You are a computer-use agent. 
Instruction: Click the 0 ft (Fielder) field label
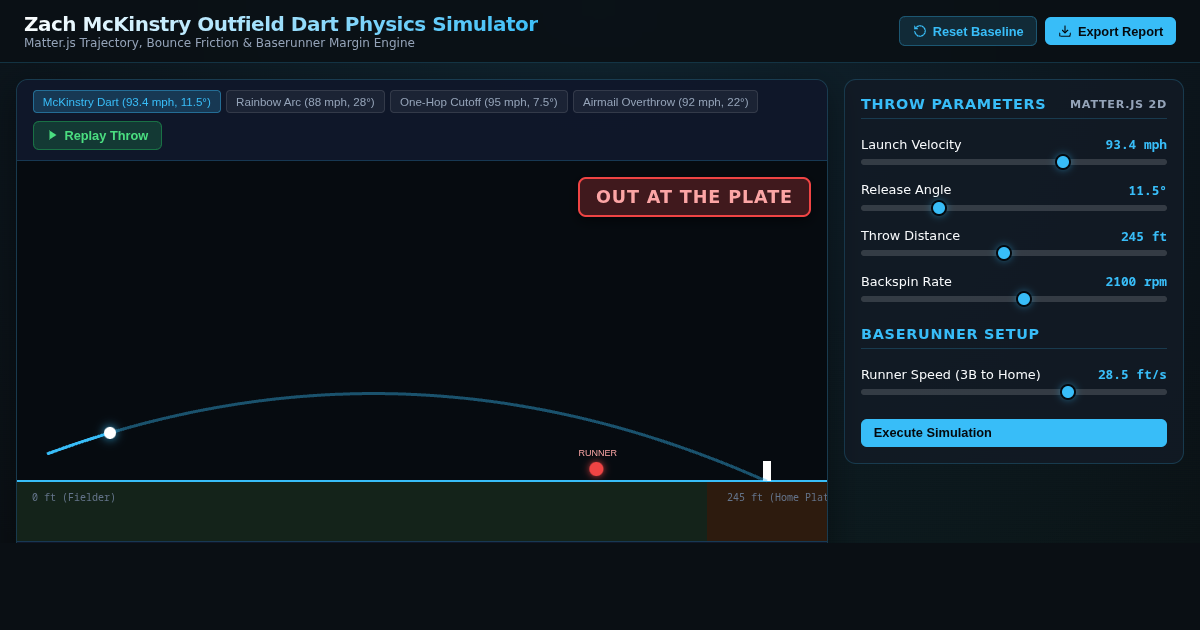coord(74,497)
